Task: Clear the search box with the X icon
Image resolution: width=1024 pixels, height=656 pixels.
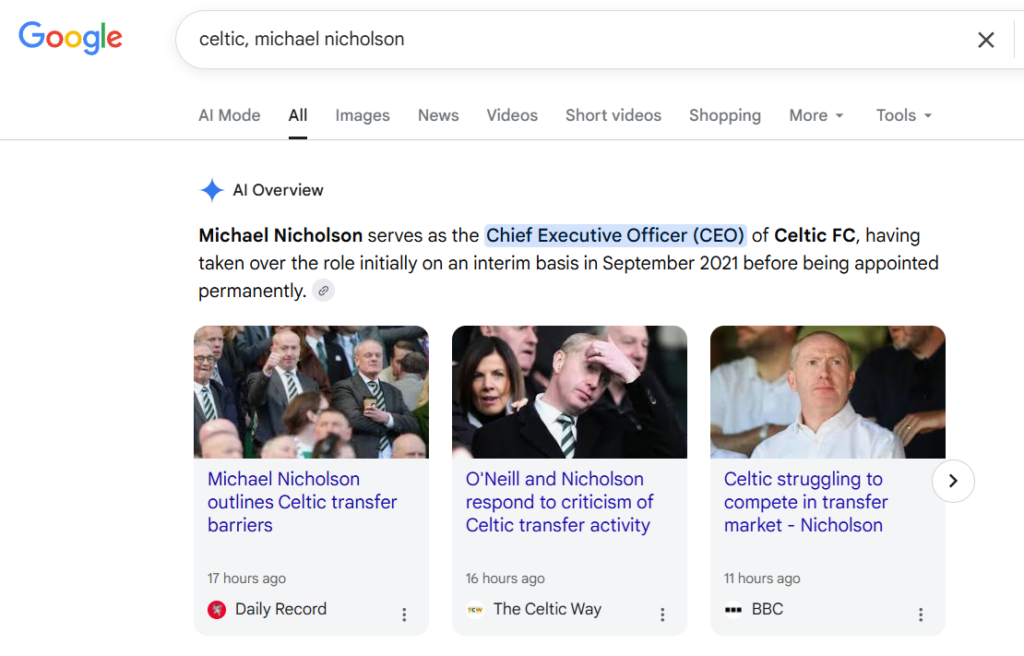Action: tap(985, 40)
